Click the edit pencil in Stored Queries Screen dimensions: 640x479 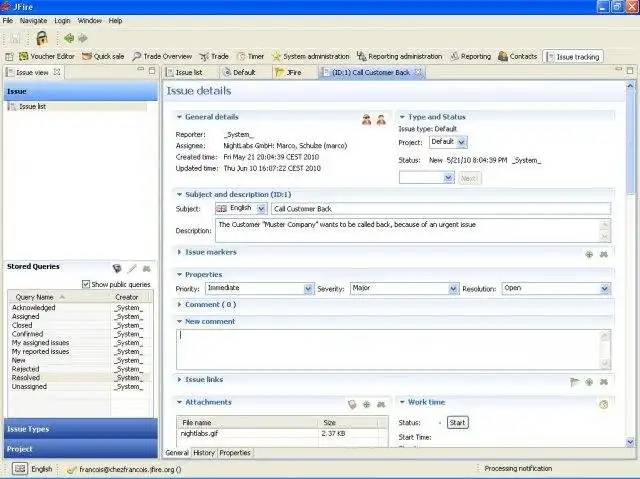click(x=132, y=268)
